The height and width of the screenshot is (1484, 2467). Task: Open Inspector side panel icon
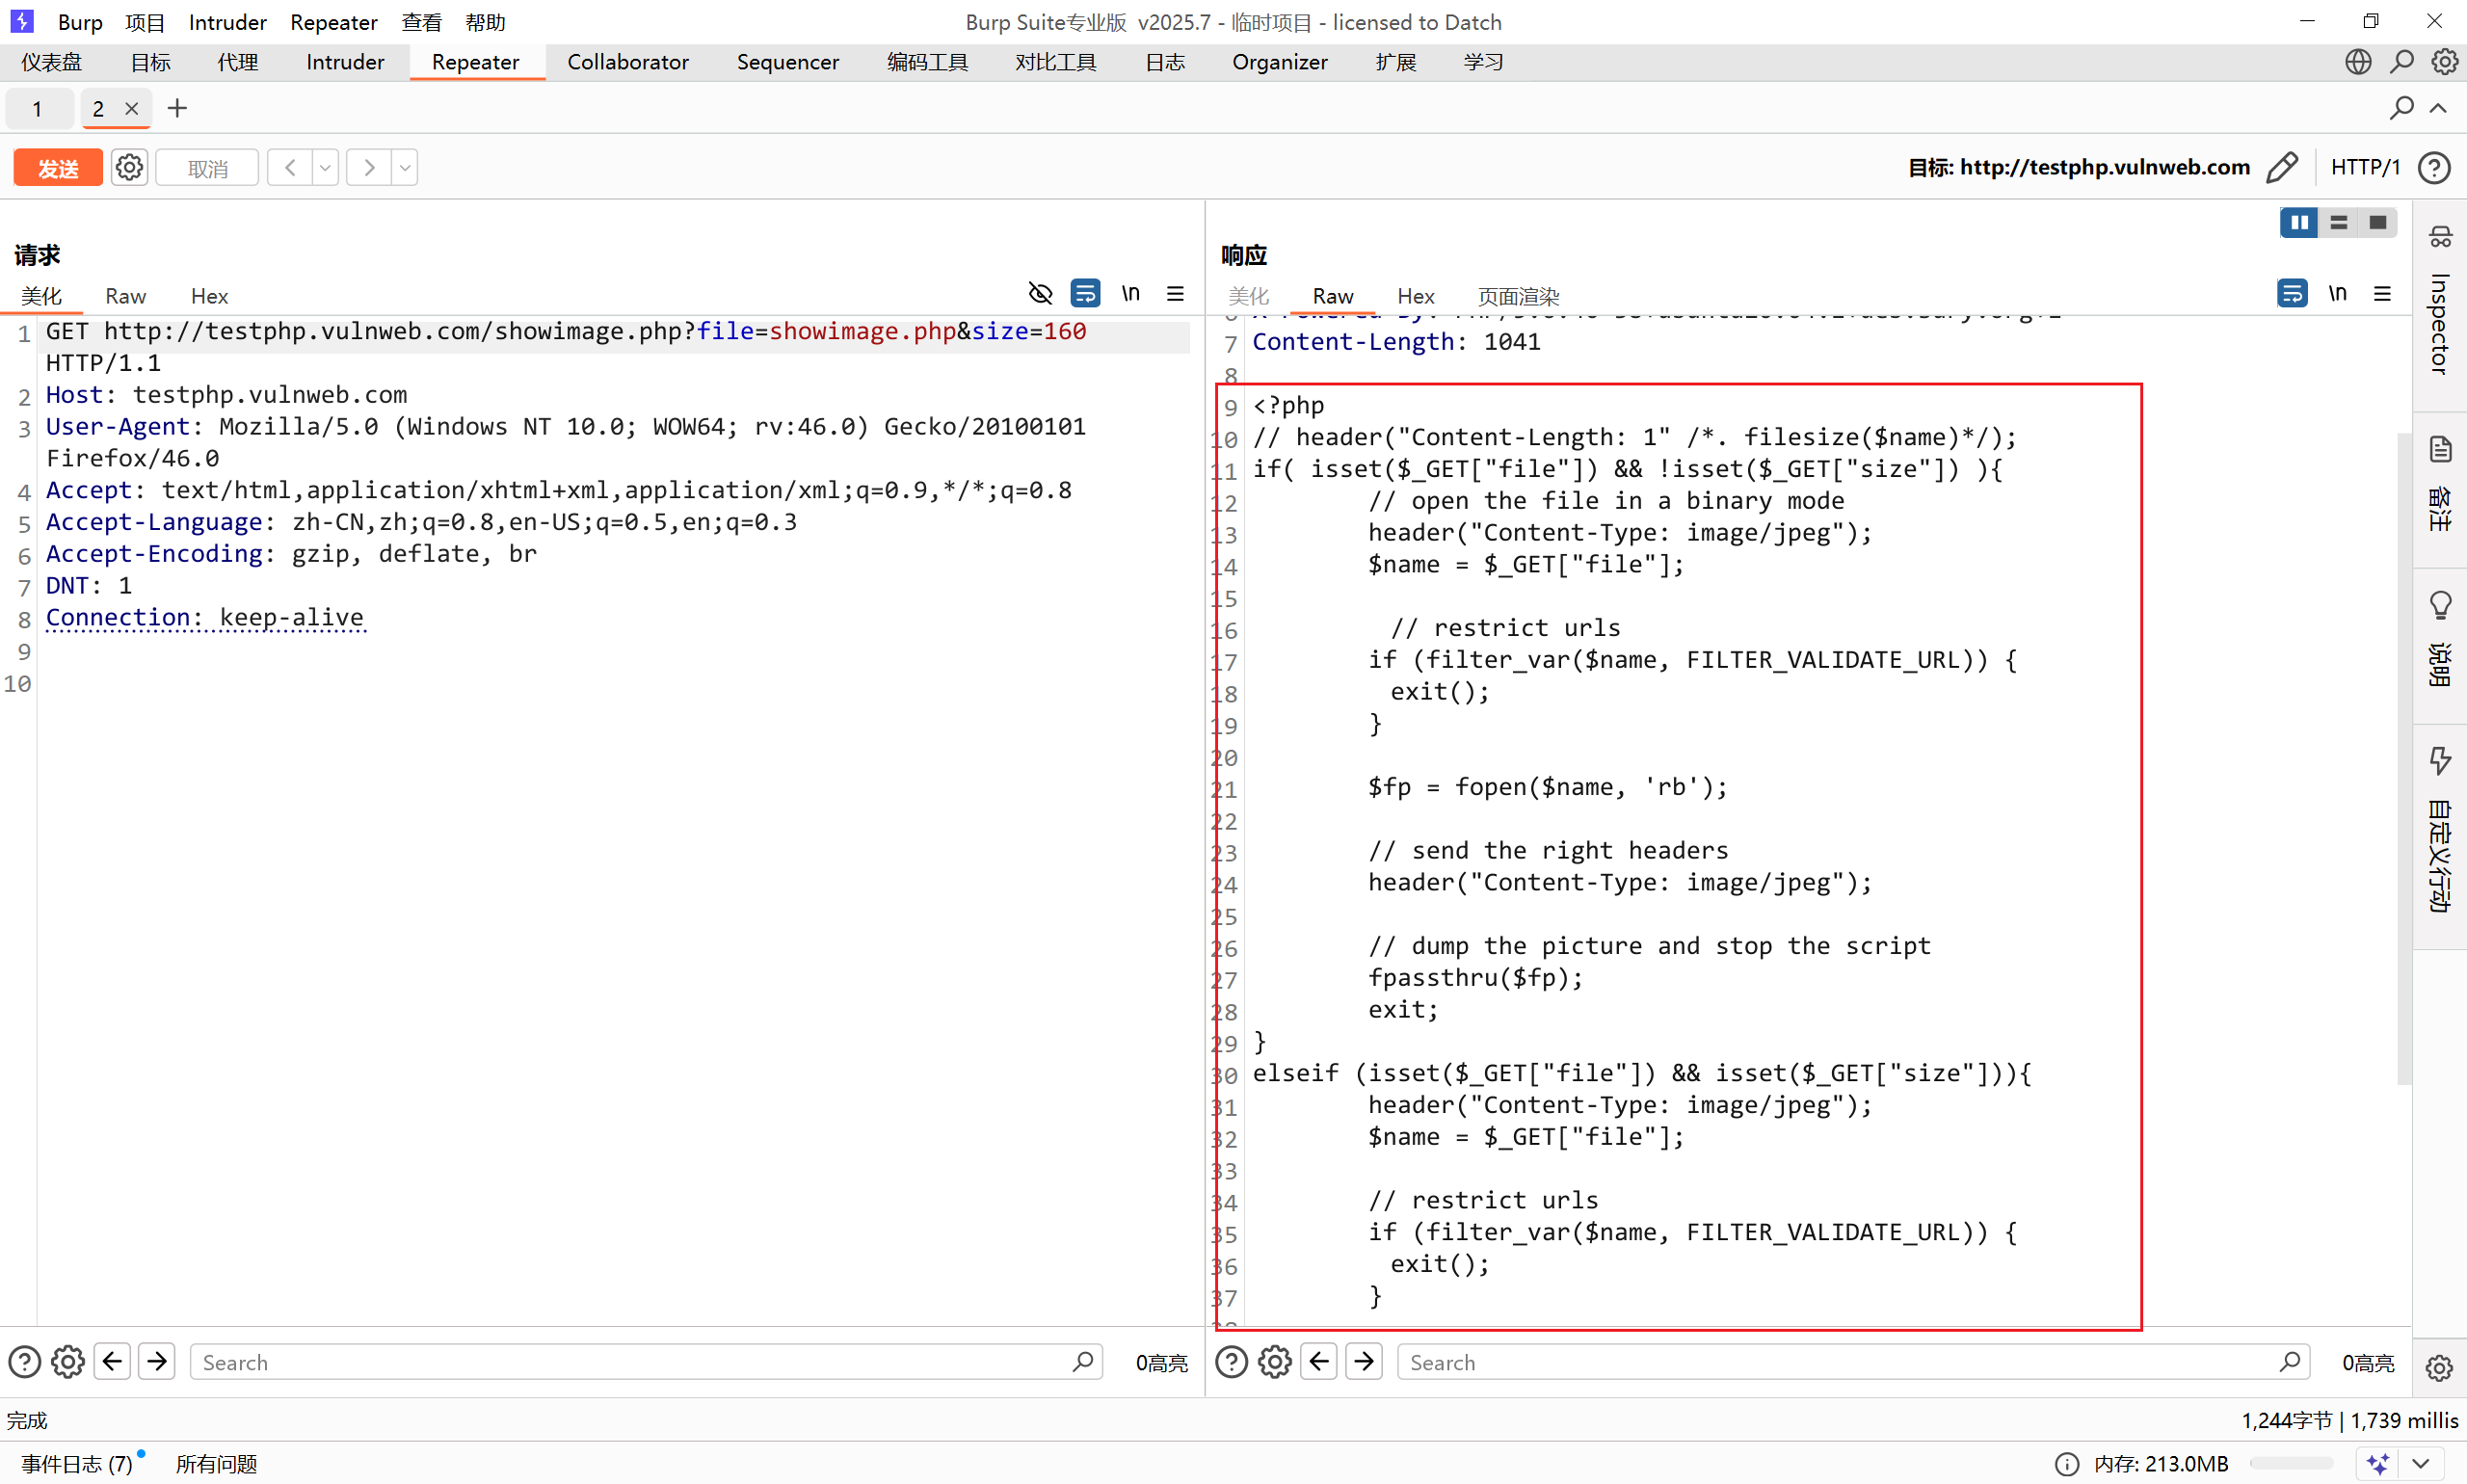2440,237
